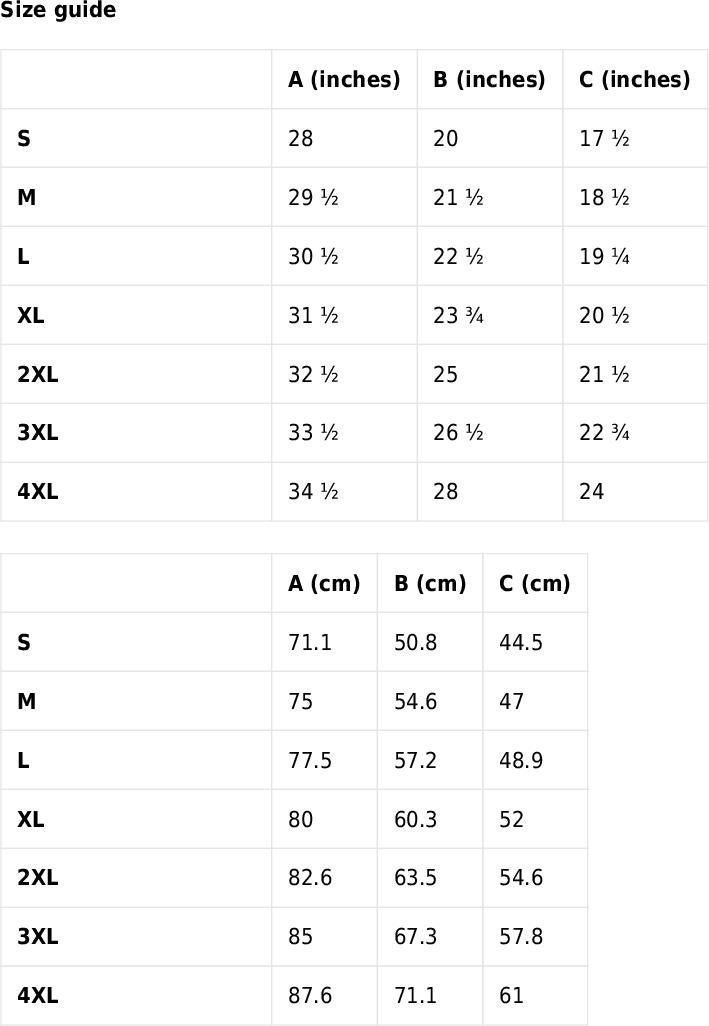Click the C (cm) column header
Screen dimensions: 709x1026
tap(535, 583)
